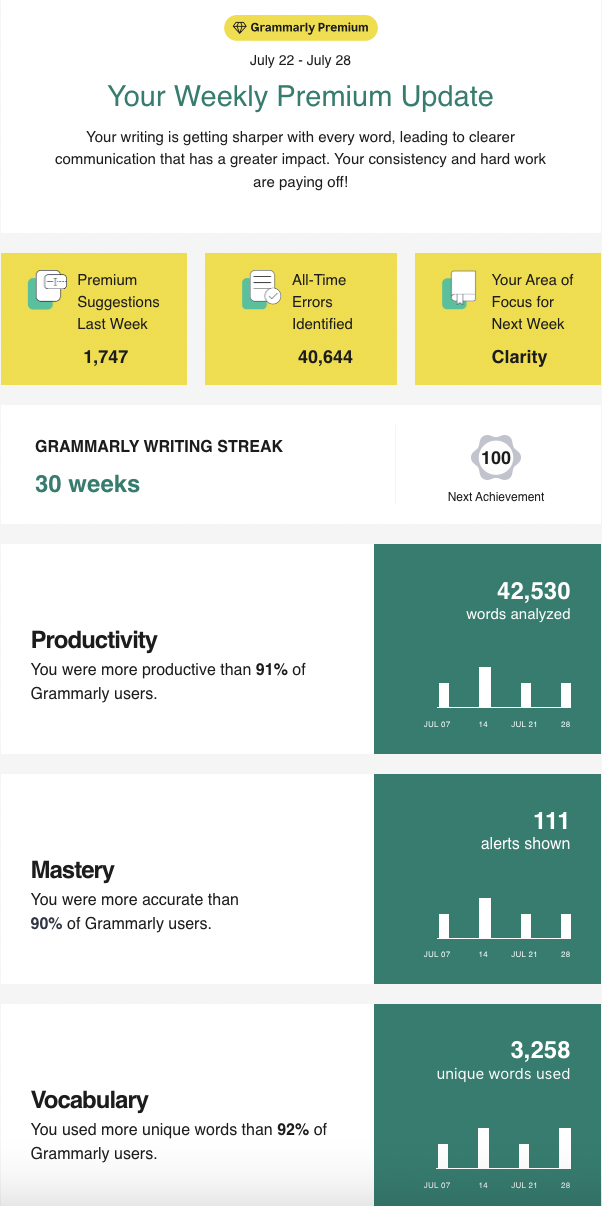
Task: Click the tallest bar in Productivity chart
Action: (x=485, y=687)
